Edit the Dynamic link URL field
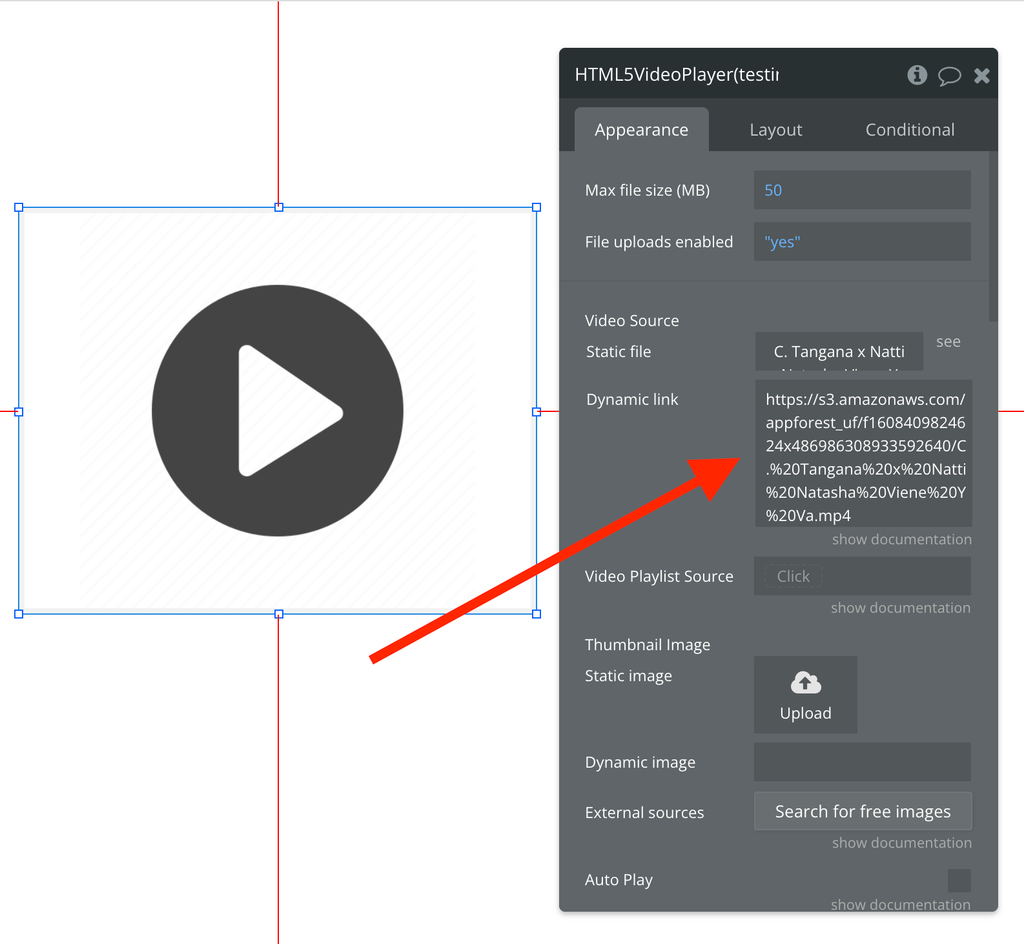This screenshot has height=944, width=1024. 862,453
